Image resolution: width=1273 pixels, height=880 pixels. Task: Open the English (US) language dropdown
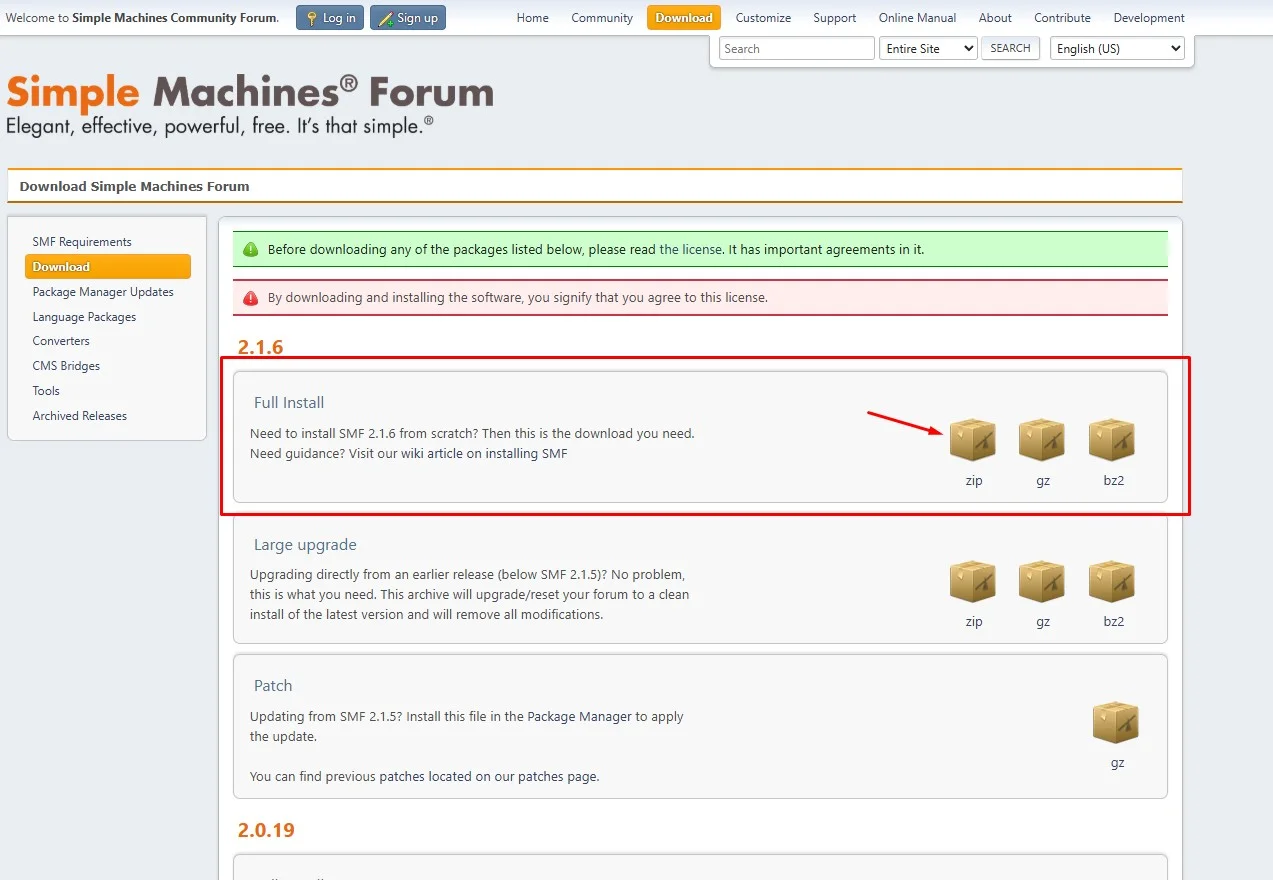(1117, 48)
